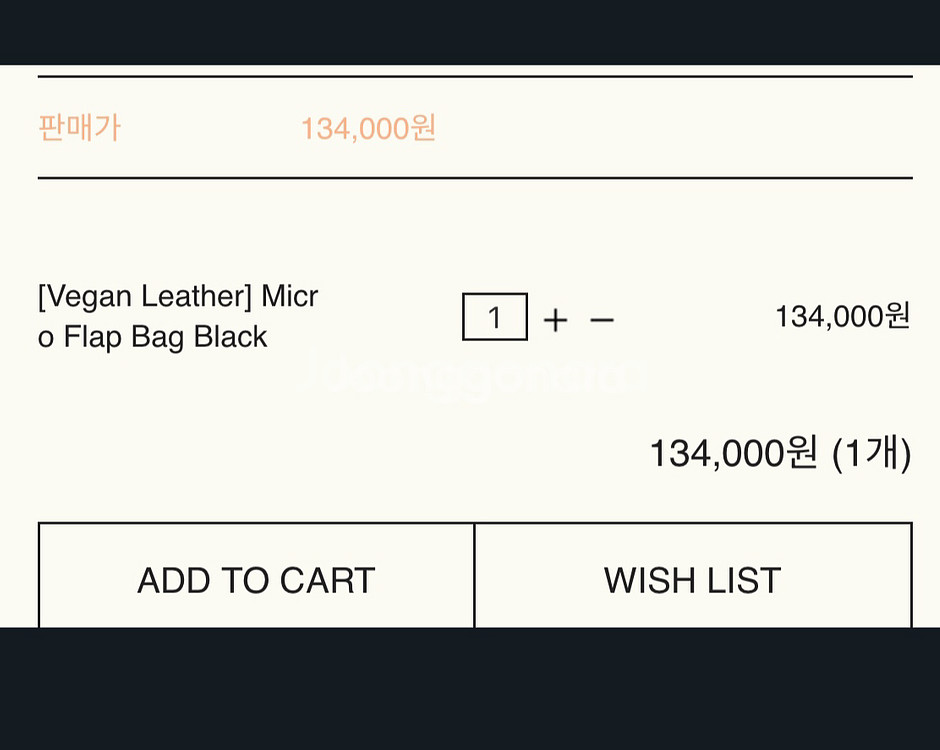Decrease quantity with the minus icon
The image size is (940, 750).
(601, 320)
